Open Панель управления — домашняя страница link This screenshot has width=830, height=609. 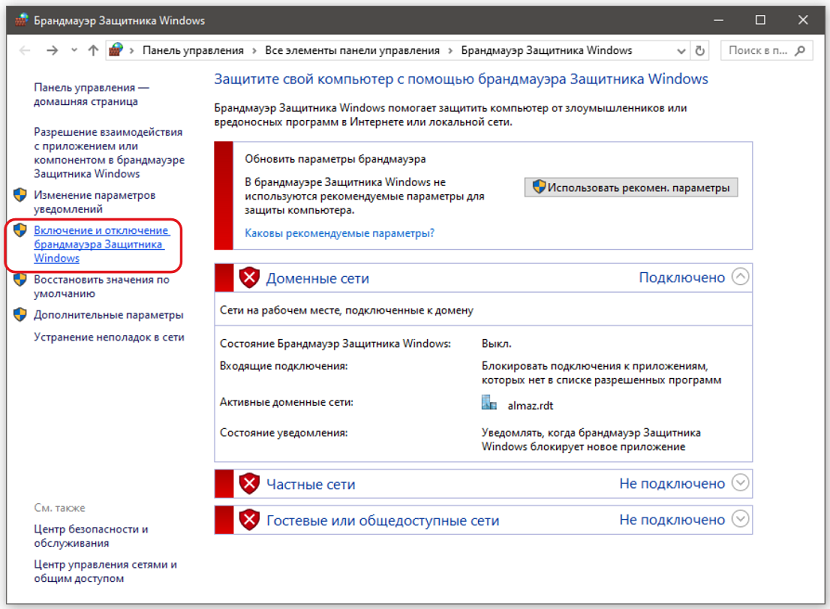click(x=91, y=94)
